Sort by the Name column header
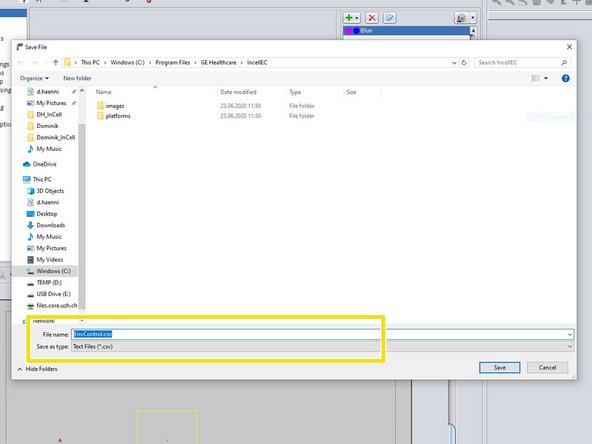592x444 pixels. 103,92
